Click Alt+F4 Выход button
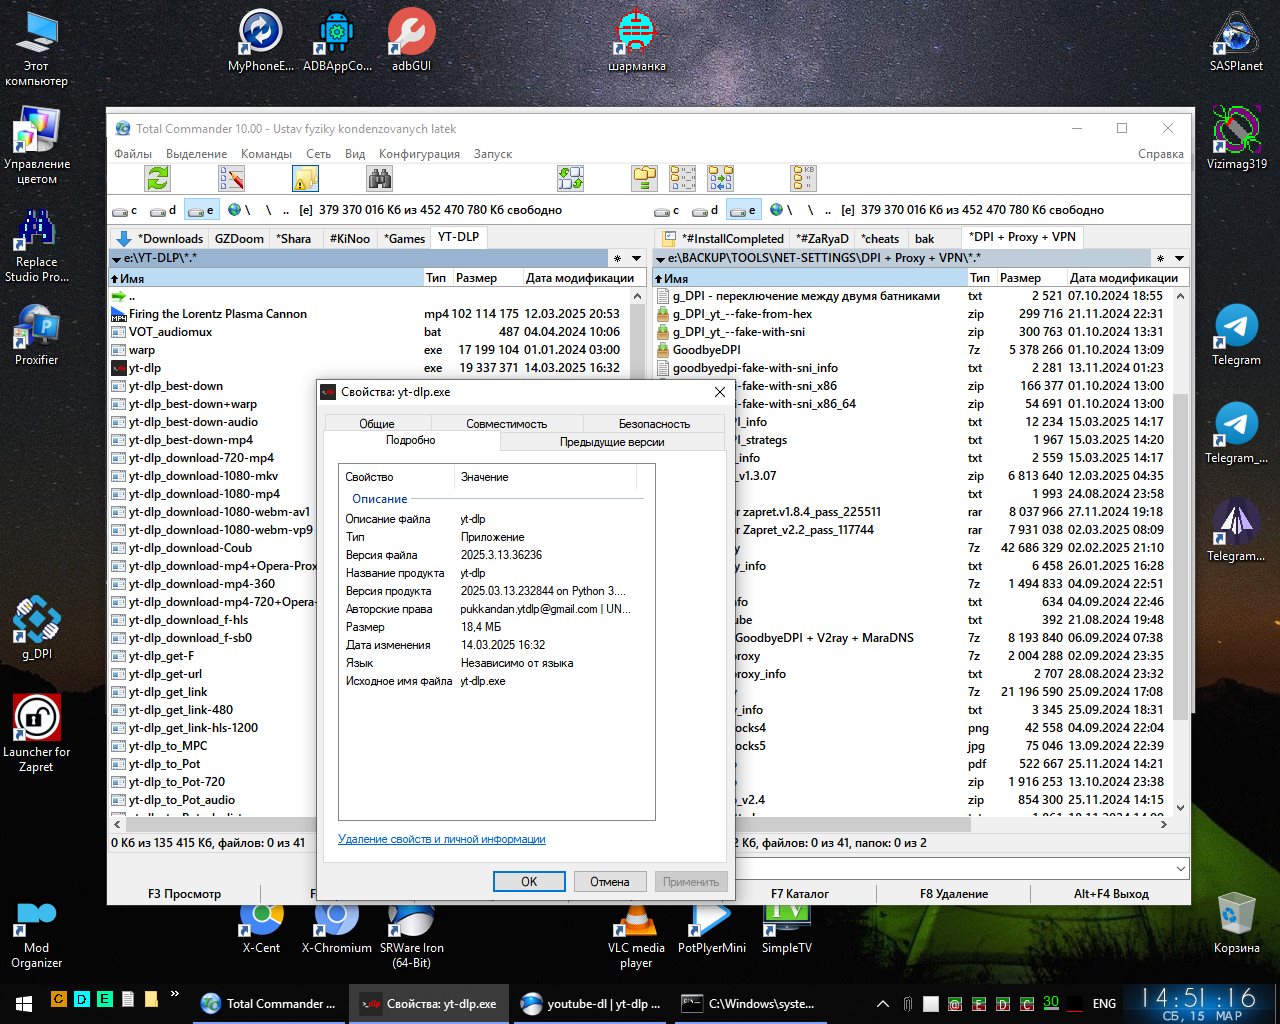Screen dimensions: 1280x1024 click(x=1111, y=894)
